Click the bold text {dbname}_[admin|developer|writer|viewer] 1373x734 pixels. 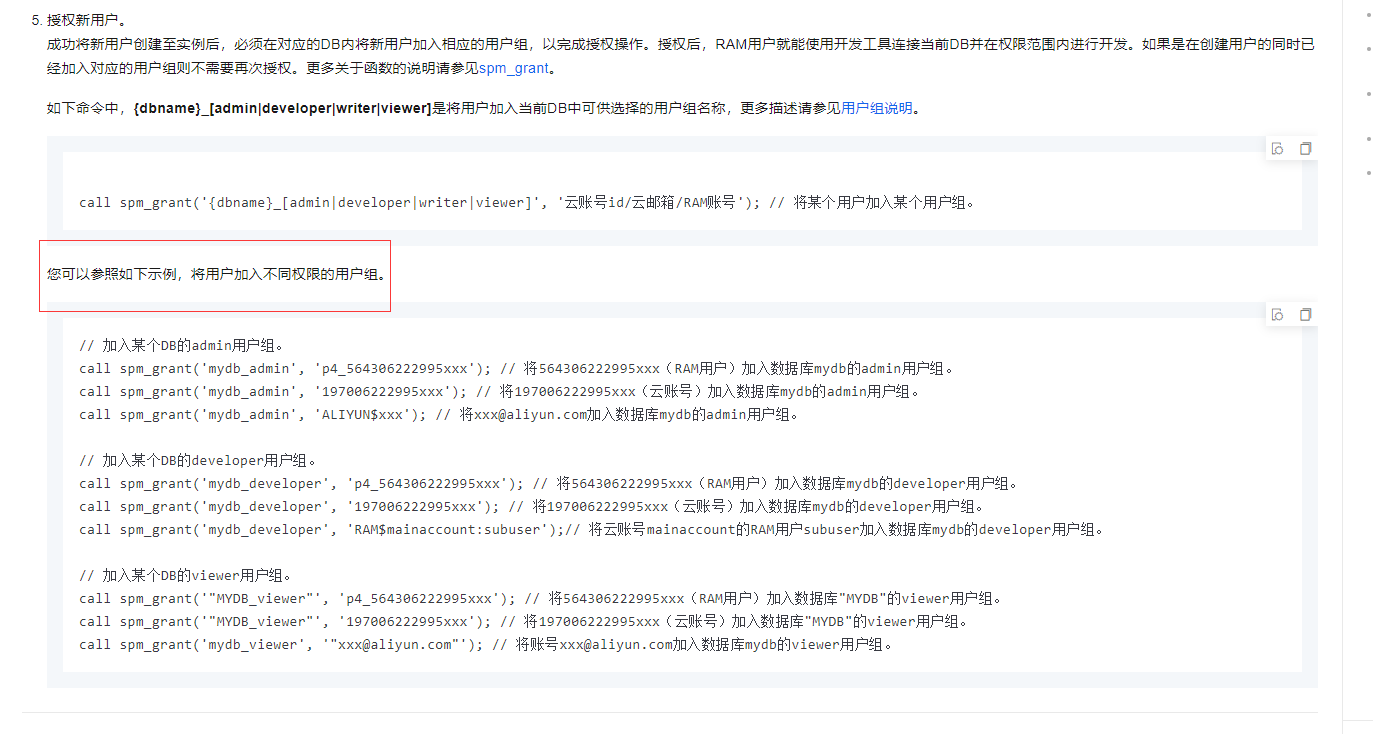(282, 108)
